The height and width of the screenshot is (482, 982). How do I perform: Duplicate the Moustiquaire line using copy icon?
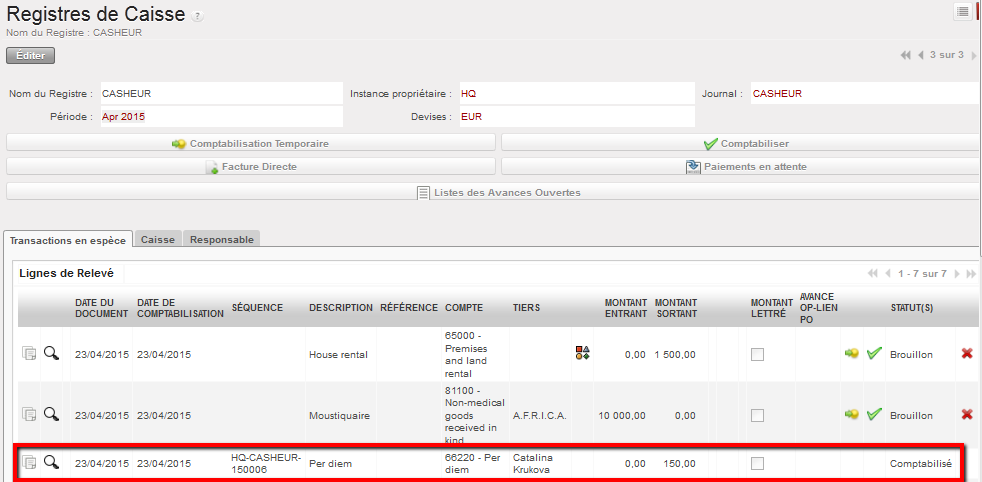(30, 414)
